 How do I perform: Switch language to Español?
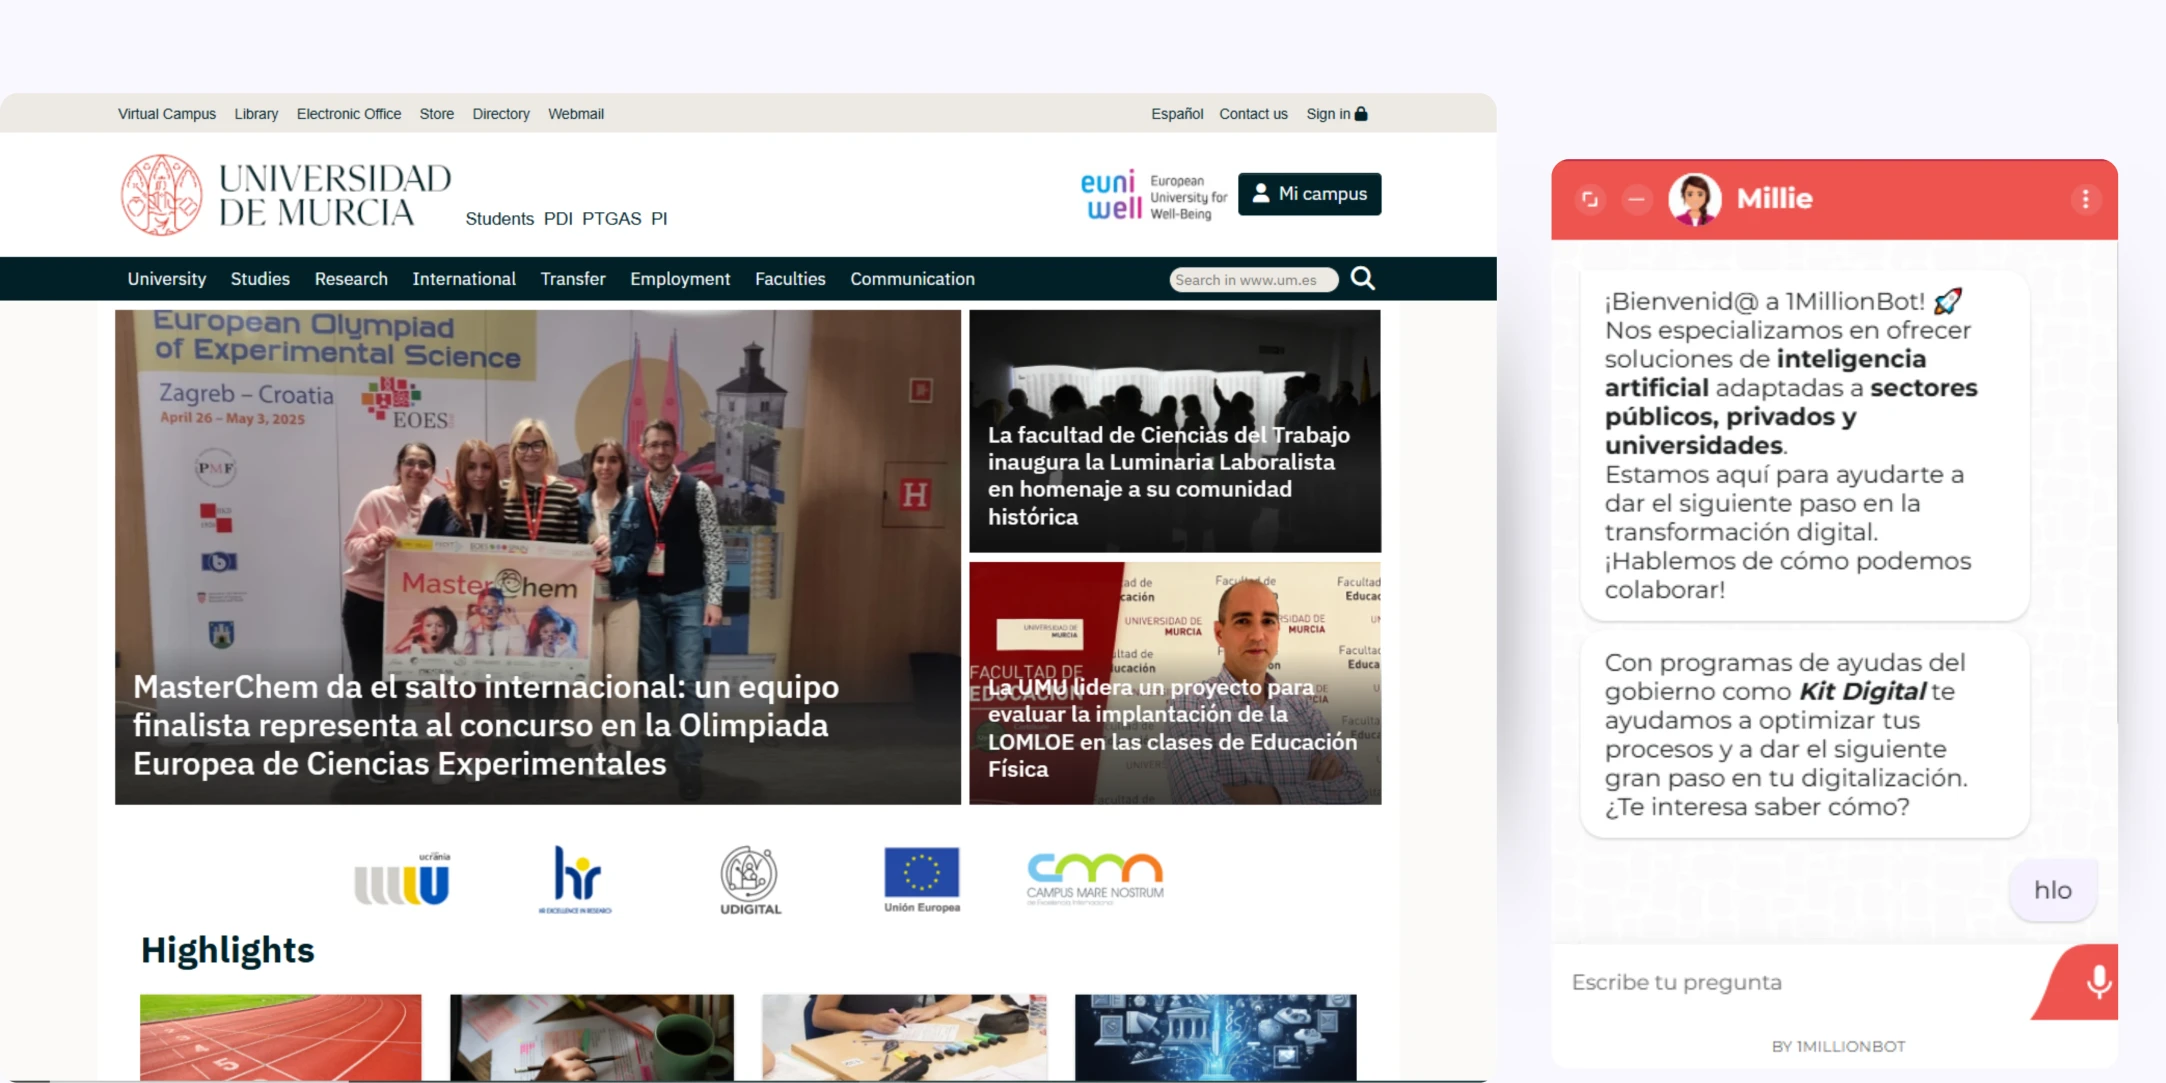tap(1176, 114)
